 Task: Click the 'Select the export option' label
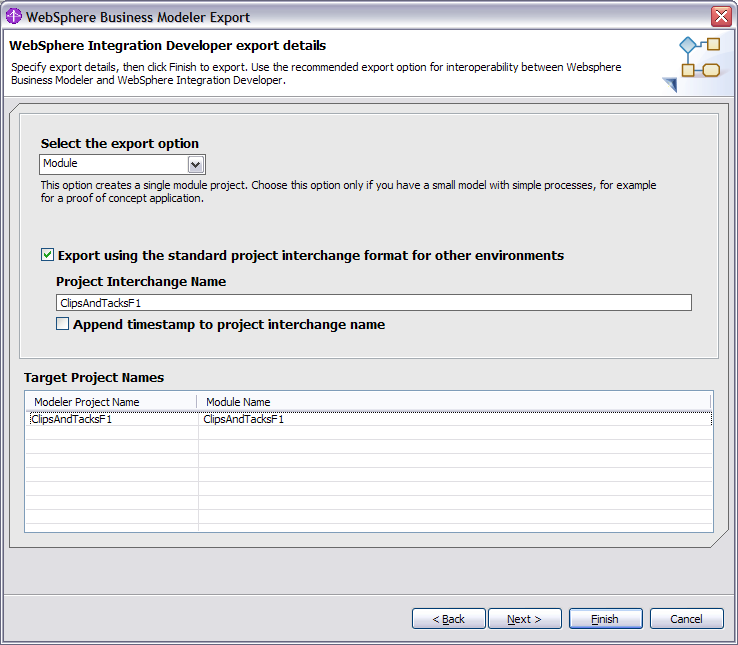coord(119,144)
